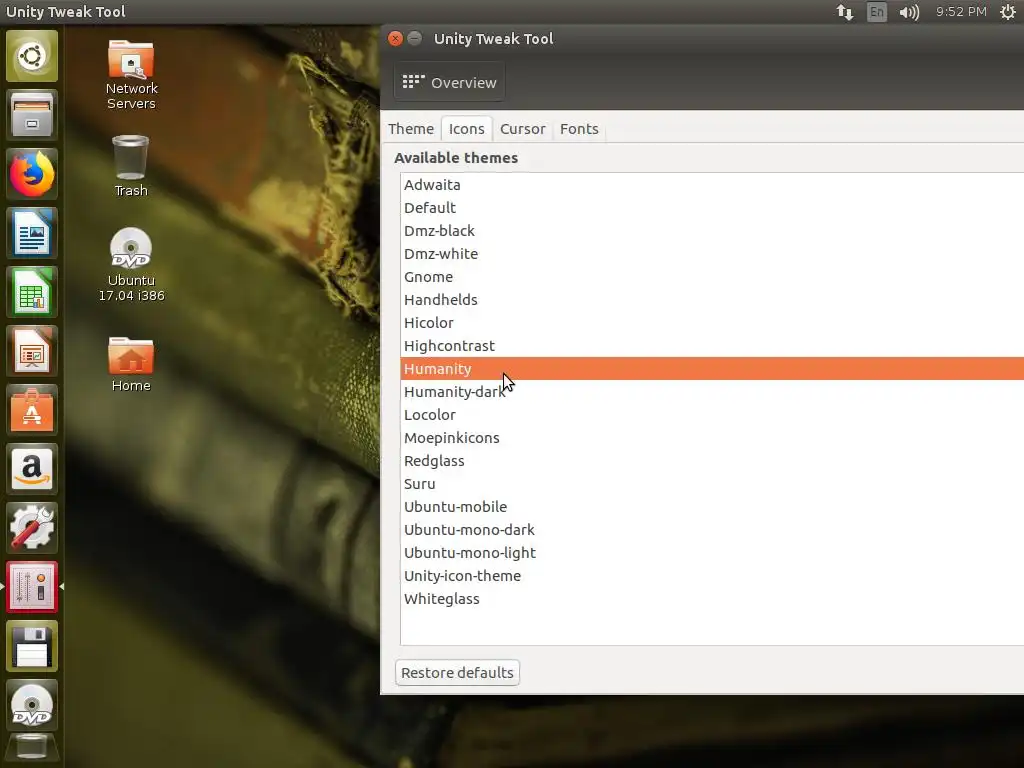Select the Moepinkicons icon theme
The width and height of the screenshot is (1024, 768).
coord(712,438)
